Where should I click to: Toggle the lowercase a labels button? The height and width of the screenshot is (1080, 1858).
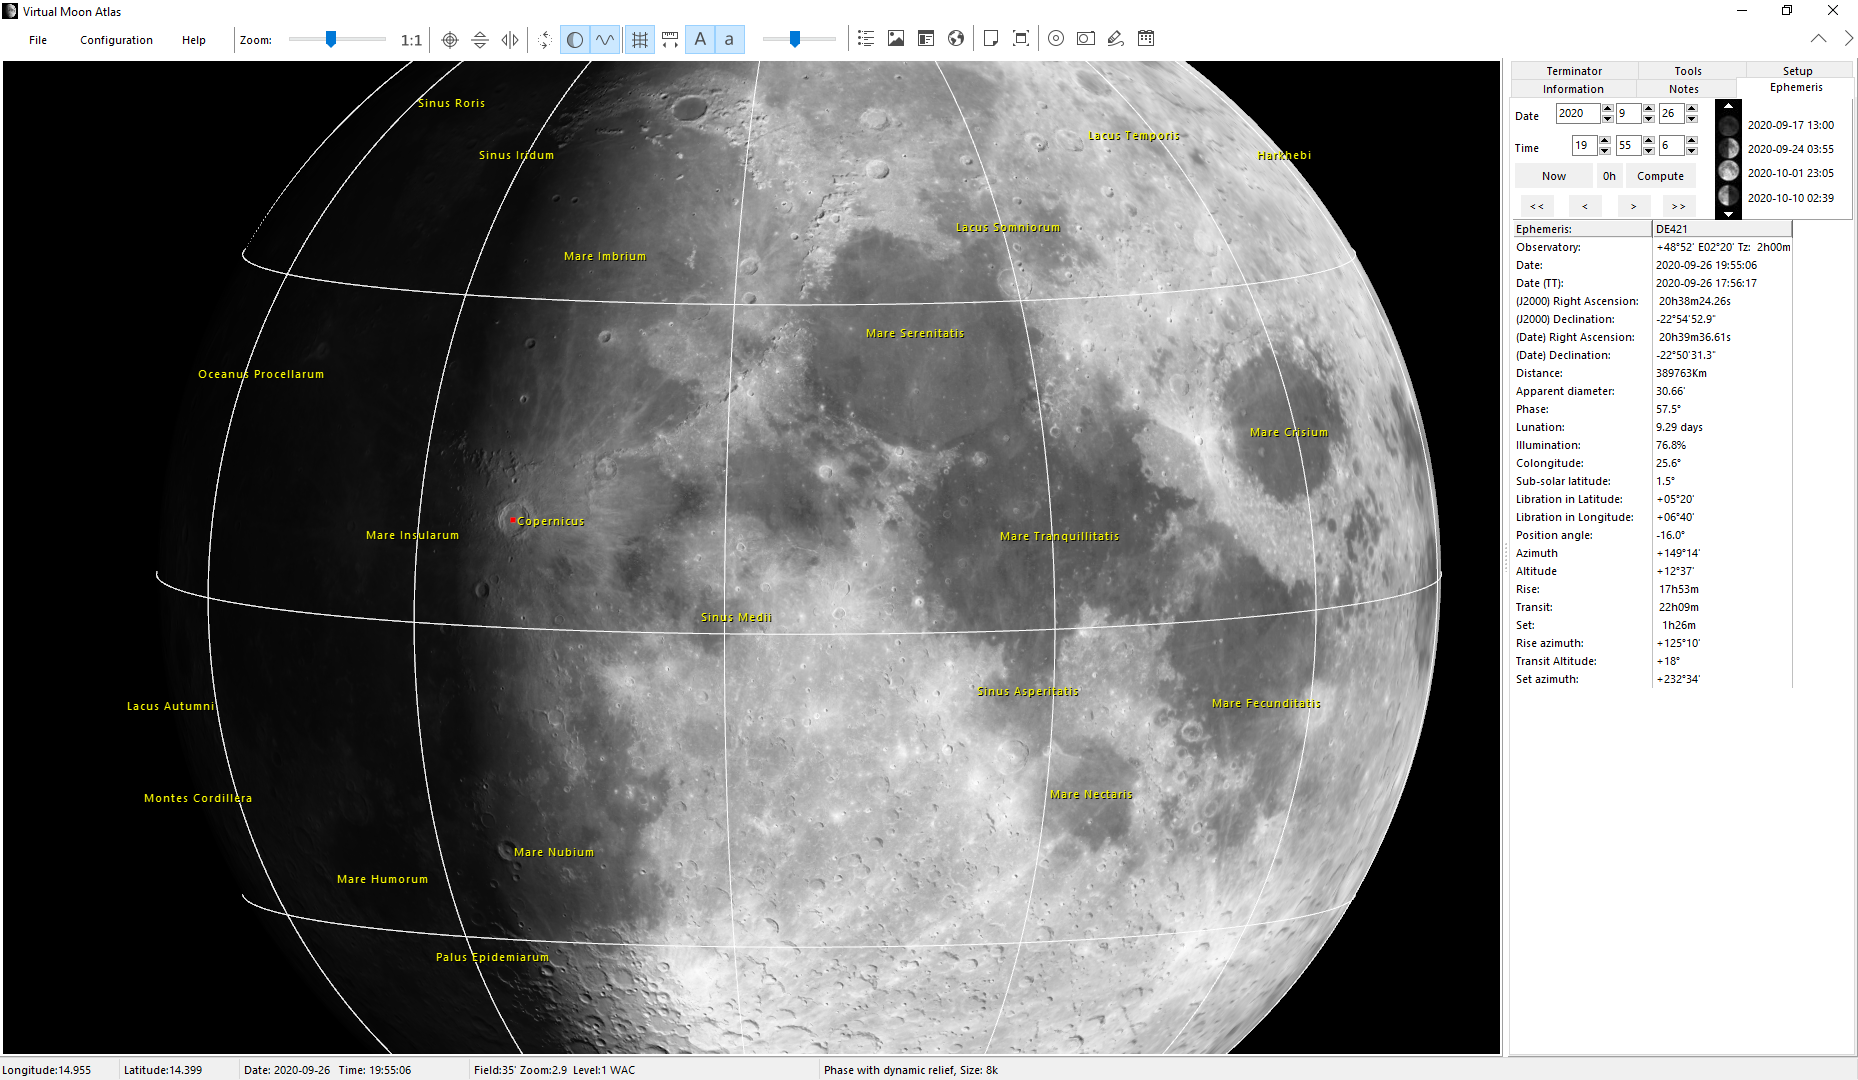pos(729,40)
